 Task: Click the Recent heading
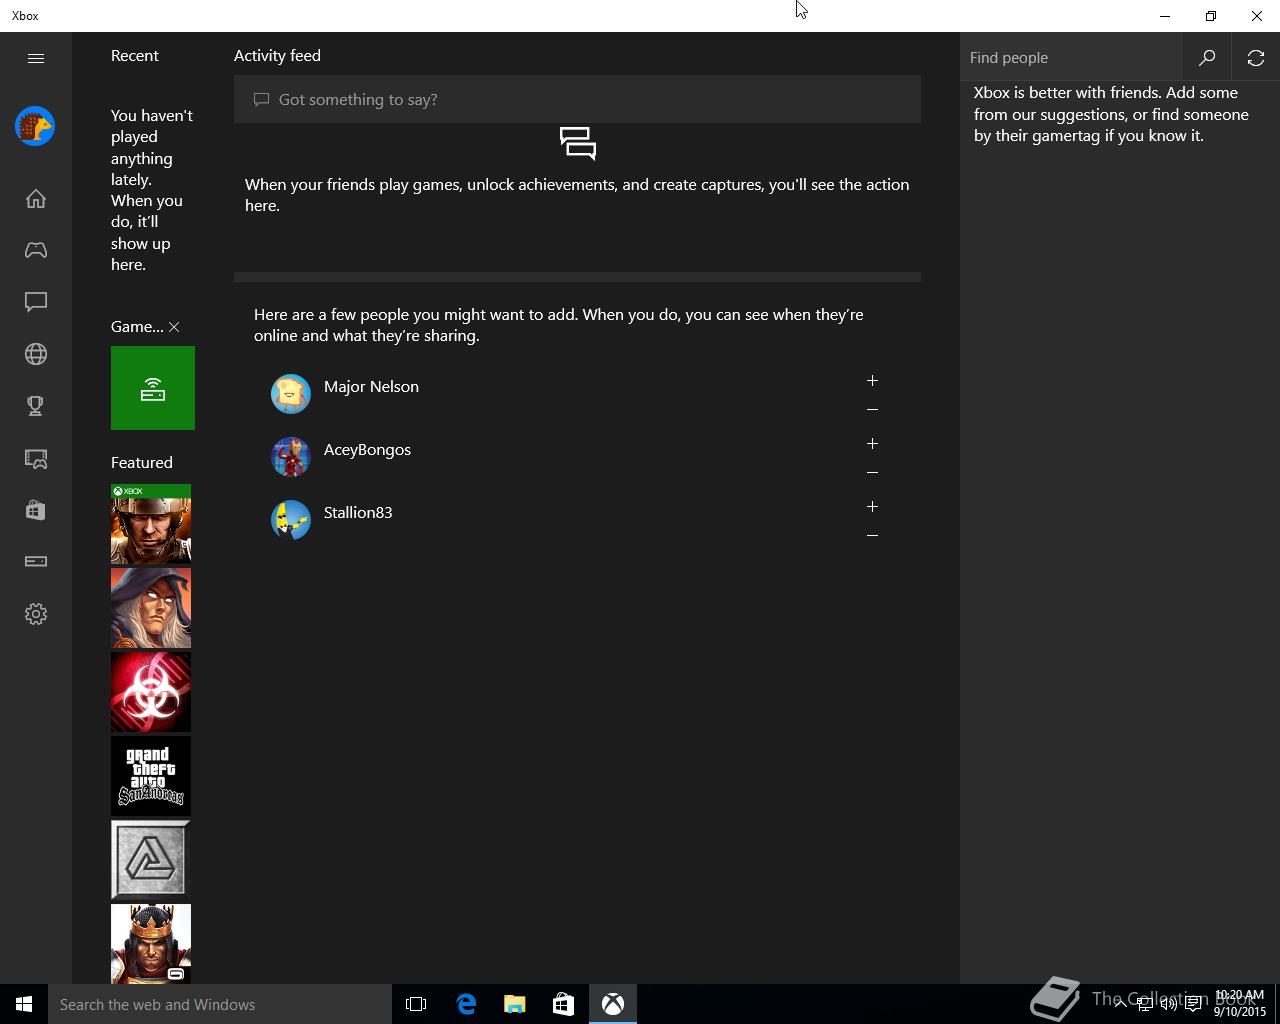(135, 56)
